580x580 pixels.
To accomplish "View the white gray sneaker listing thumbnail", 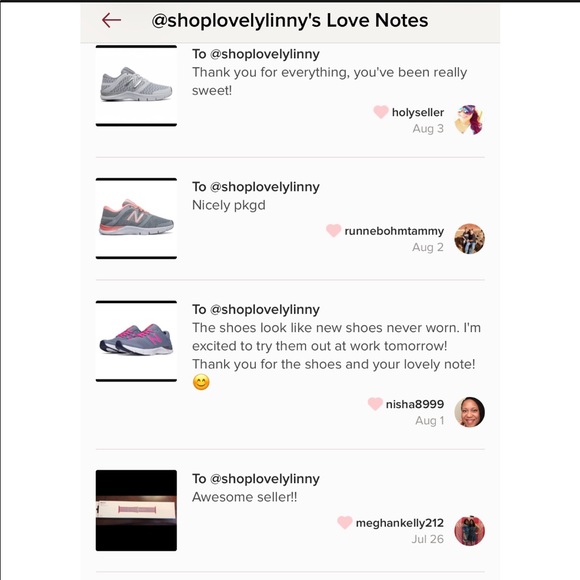I will 136,86.
